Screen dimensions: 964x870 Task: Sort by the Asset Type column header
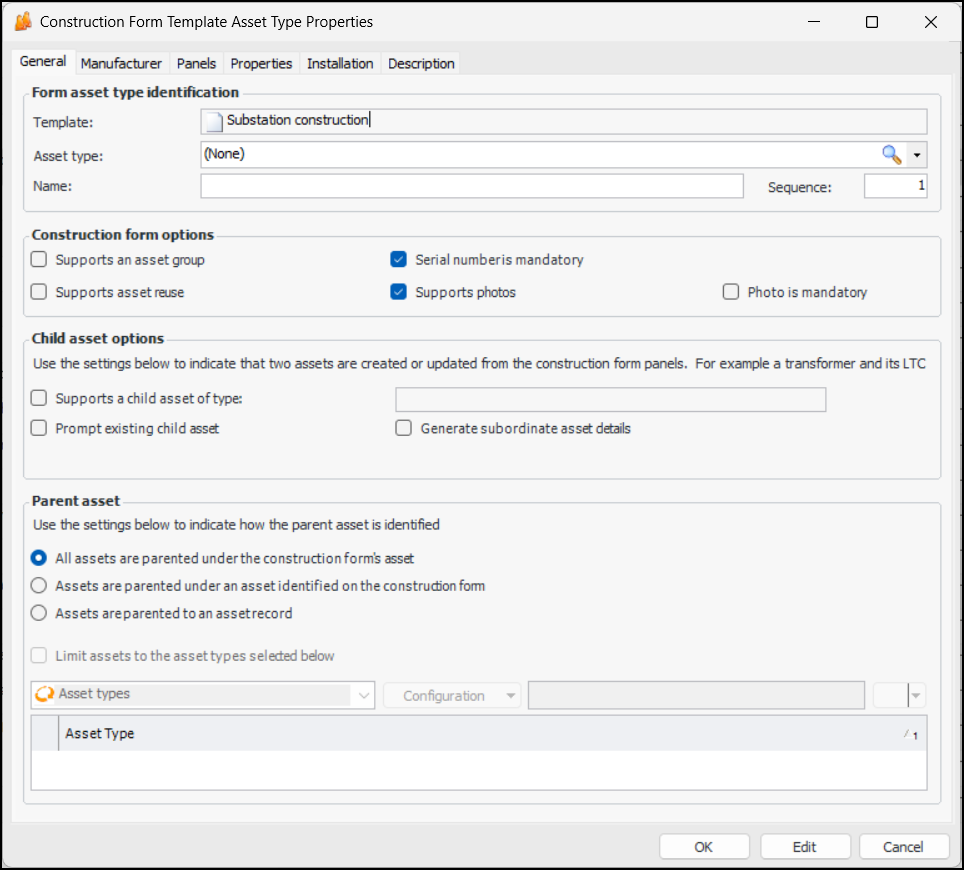coord(480,733)
